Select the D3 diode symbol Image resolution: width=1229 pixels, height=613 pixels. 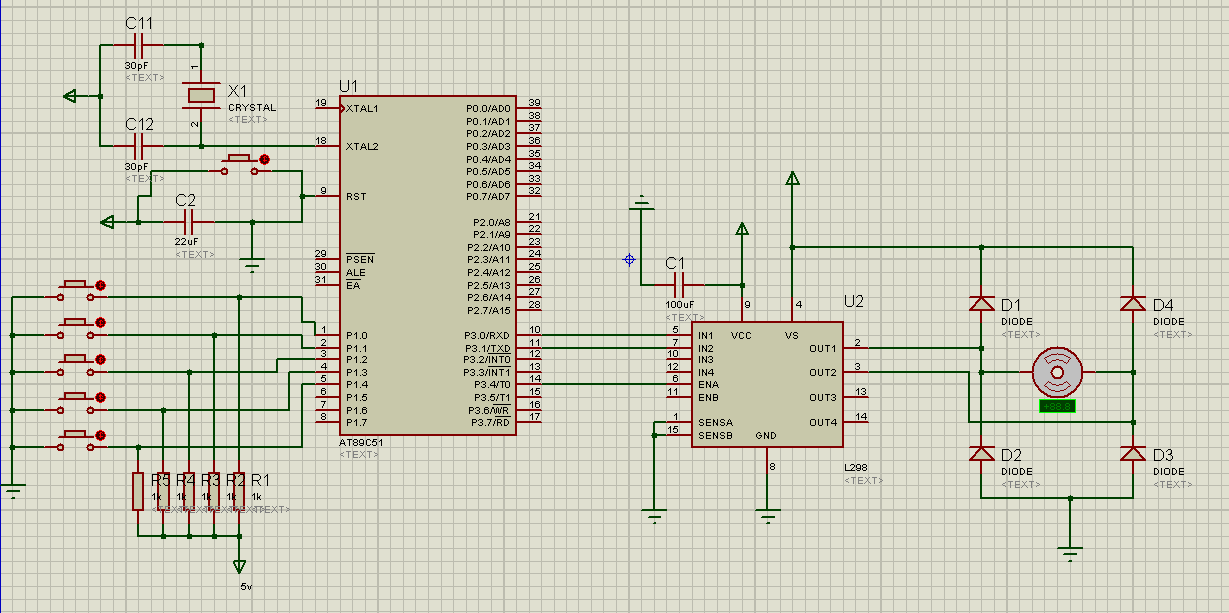(x=1133, y=454)
